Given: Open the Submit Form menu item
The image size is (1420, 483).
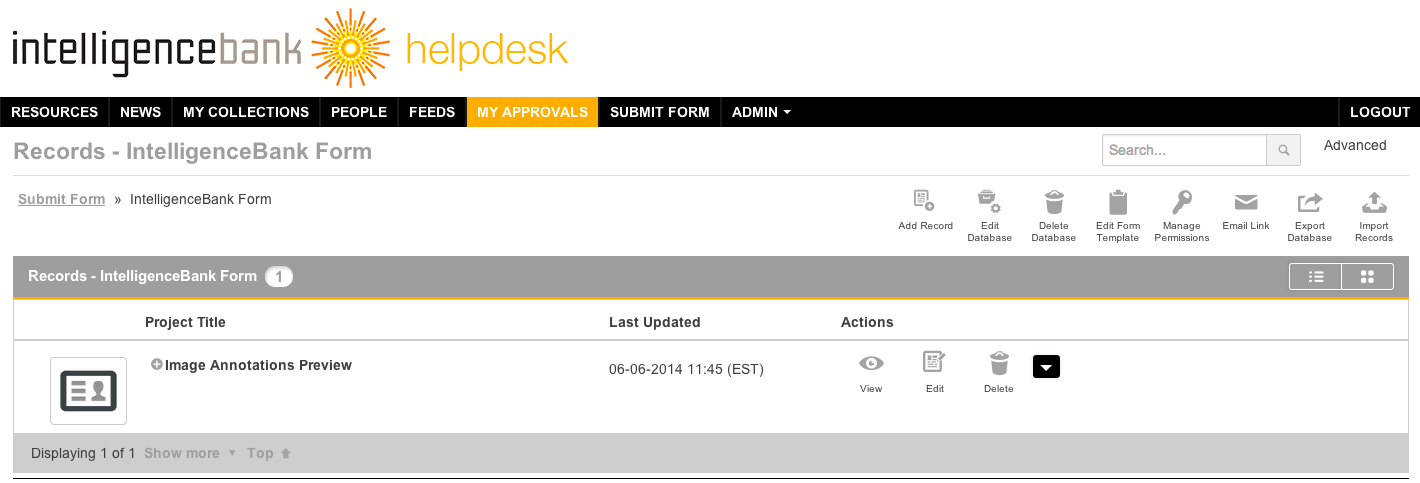Looking at the screenshot, I should pos(660,112).
